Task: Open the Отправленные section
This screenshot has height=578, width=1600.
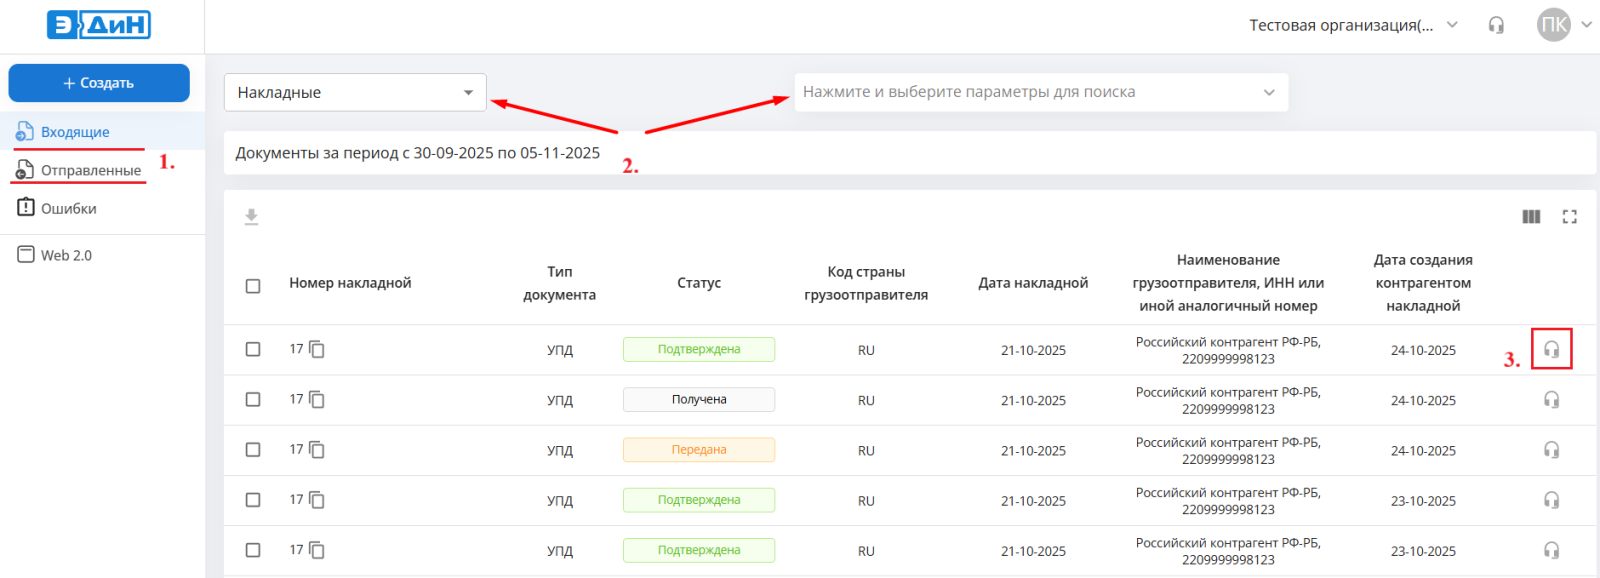Action: pyautogui.click(x=90, y=170)
